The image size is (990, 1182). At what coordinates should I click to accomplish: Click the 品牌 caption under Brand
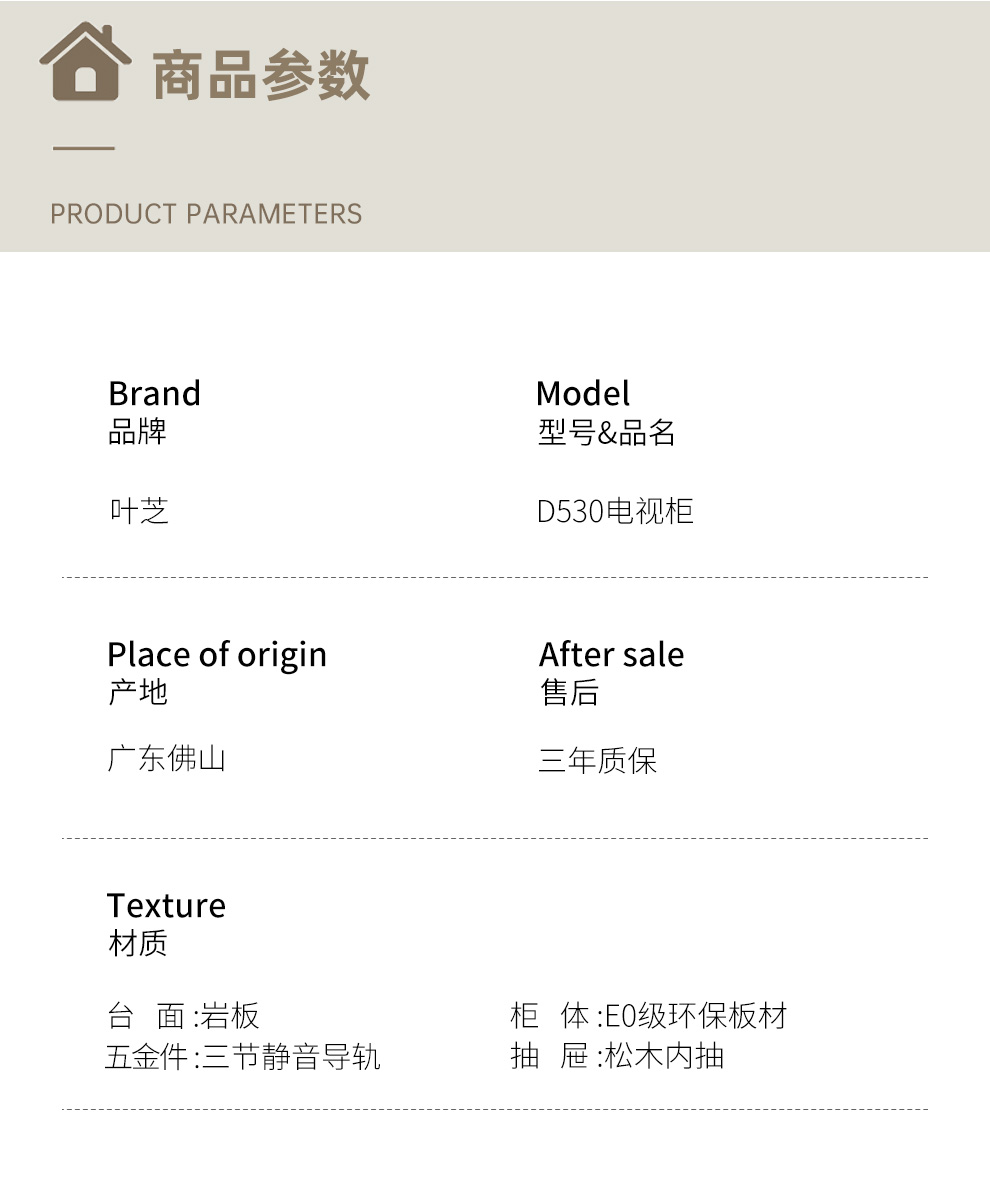coord(137,432)
